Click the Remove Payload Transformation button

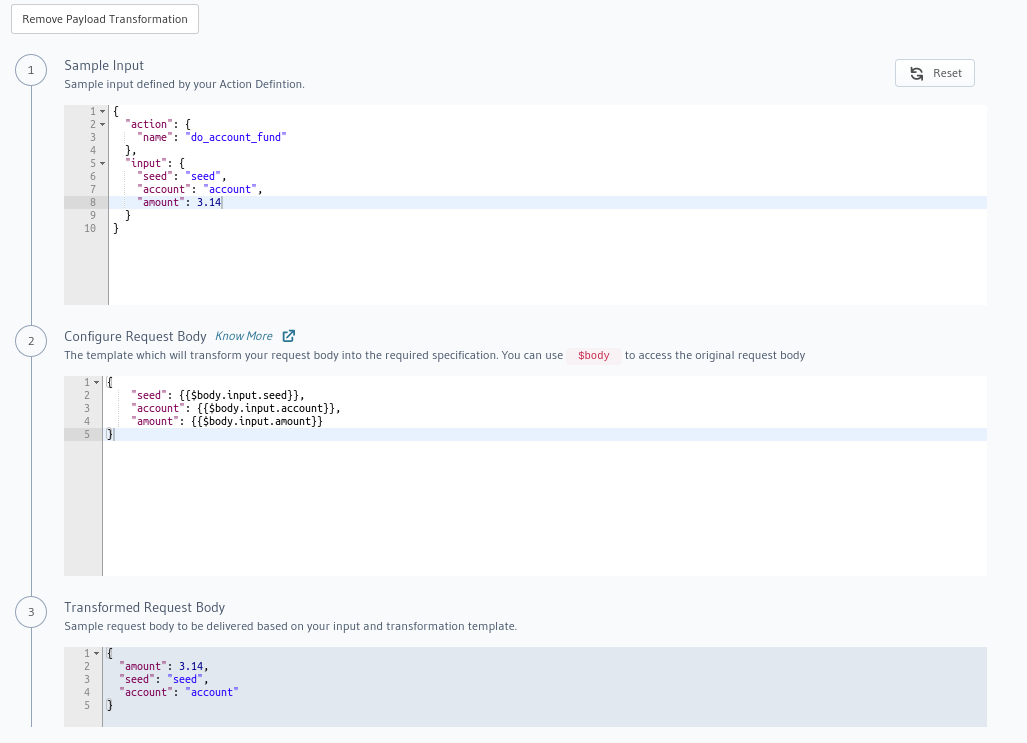[x=104, y=18]
